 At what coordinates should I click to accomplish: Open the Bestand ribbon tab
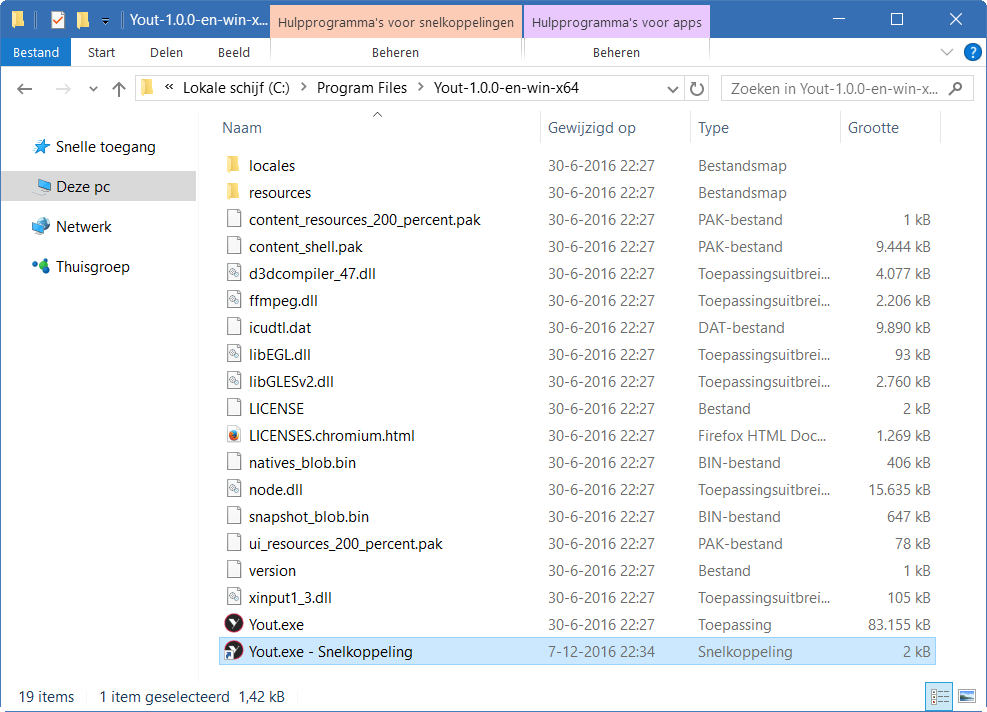(x=36, y=53)
